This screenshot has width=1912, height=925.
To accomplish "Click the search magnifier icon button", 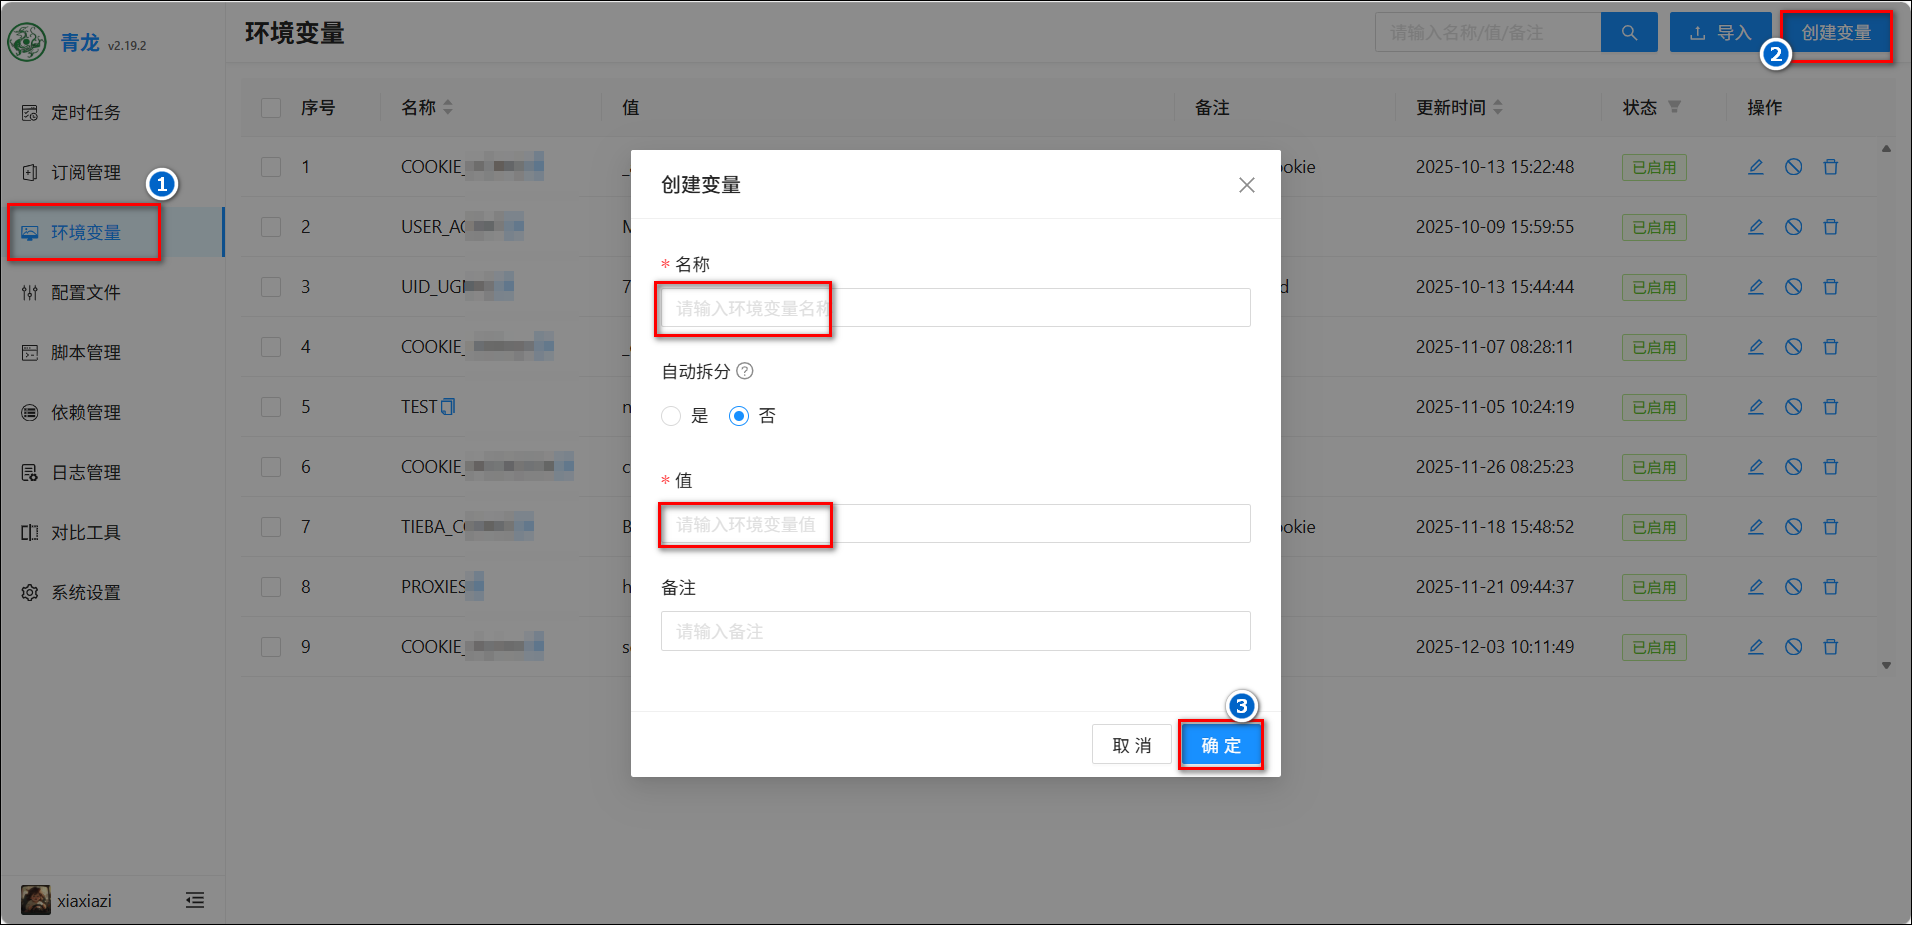I will click(1628, 33).
